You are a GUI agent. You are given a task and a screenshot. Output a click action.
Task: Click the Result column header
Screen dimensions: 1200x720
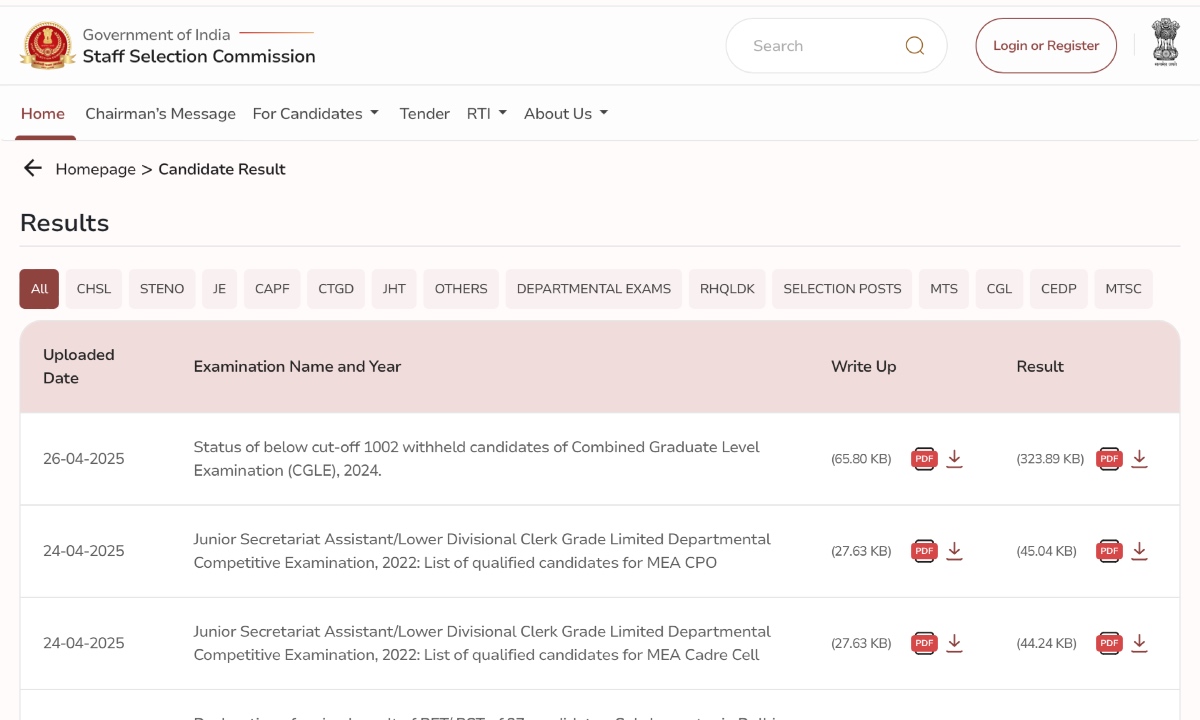pyautogui.click(x=1040, y=366)
